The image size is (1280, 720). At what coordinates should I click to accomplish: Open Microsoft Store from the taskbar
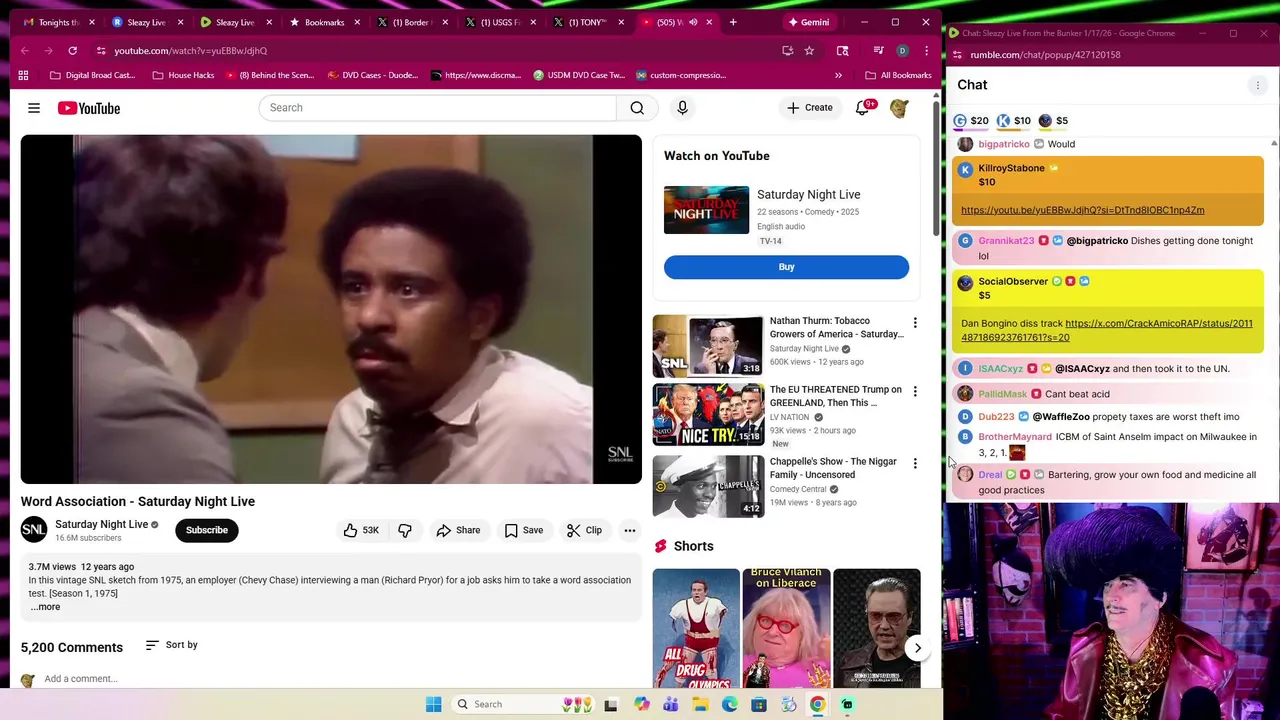click(759, 704)
